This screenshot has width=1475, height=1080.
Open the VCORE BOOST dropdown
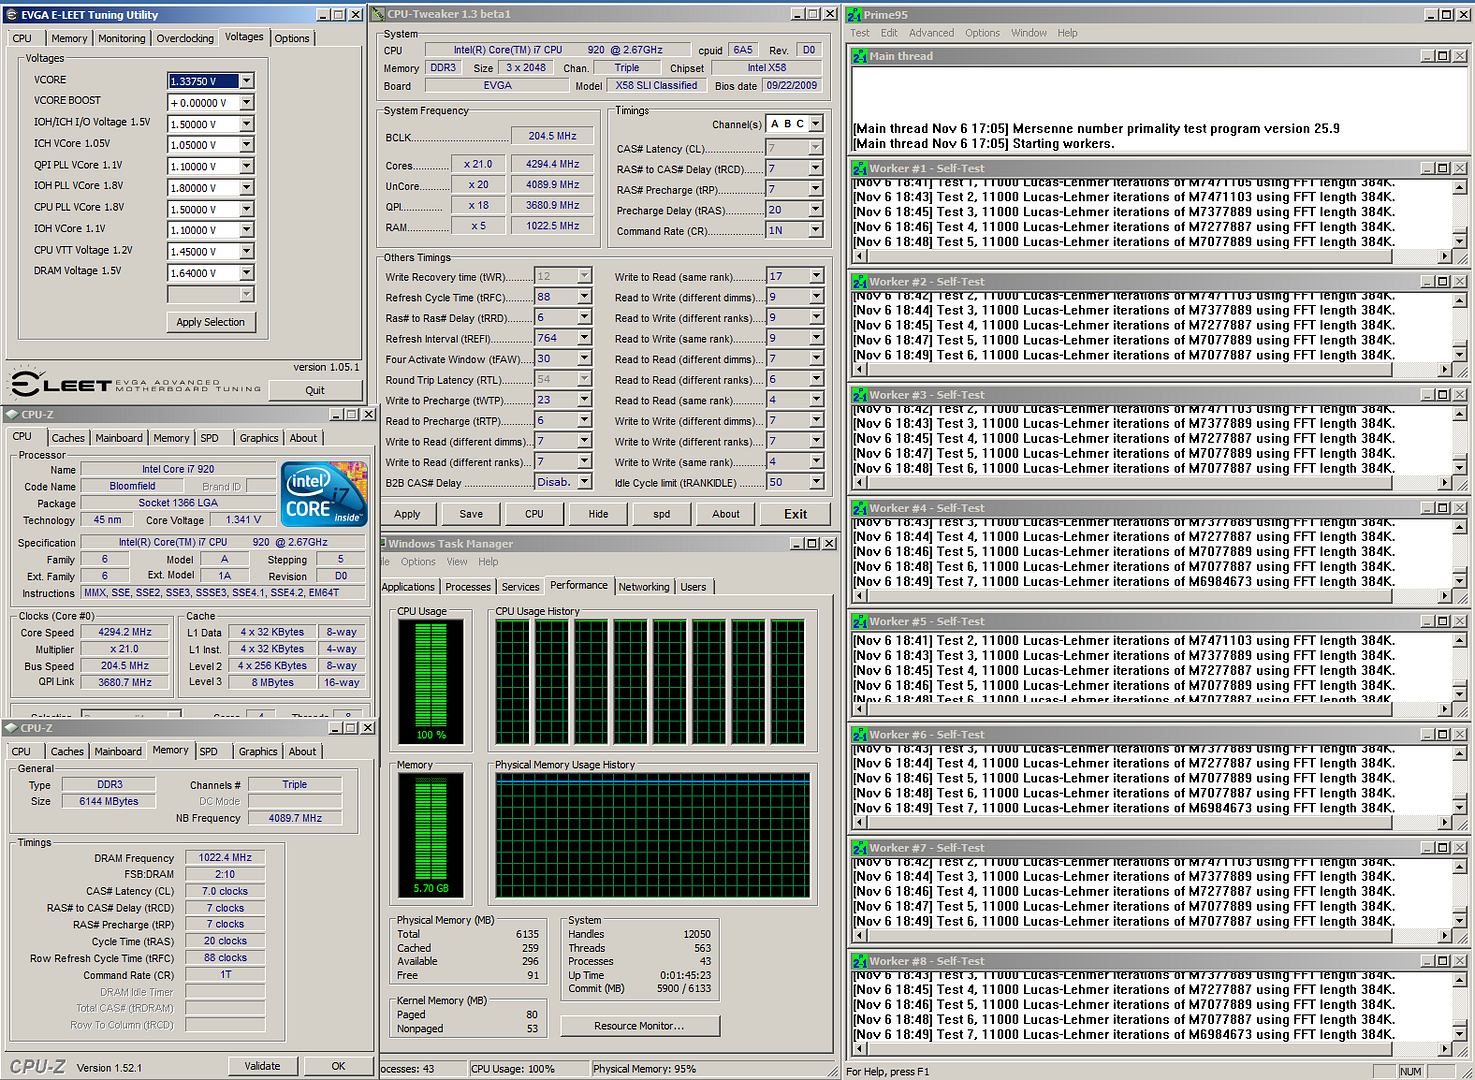coord(247,102)
